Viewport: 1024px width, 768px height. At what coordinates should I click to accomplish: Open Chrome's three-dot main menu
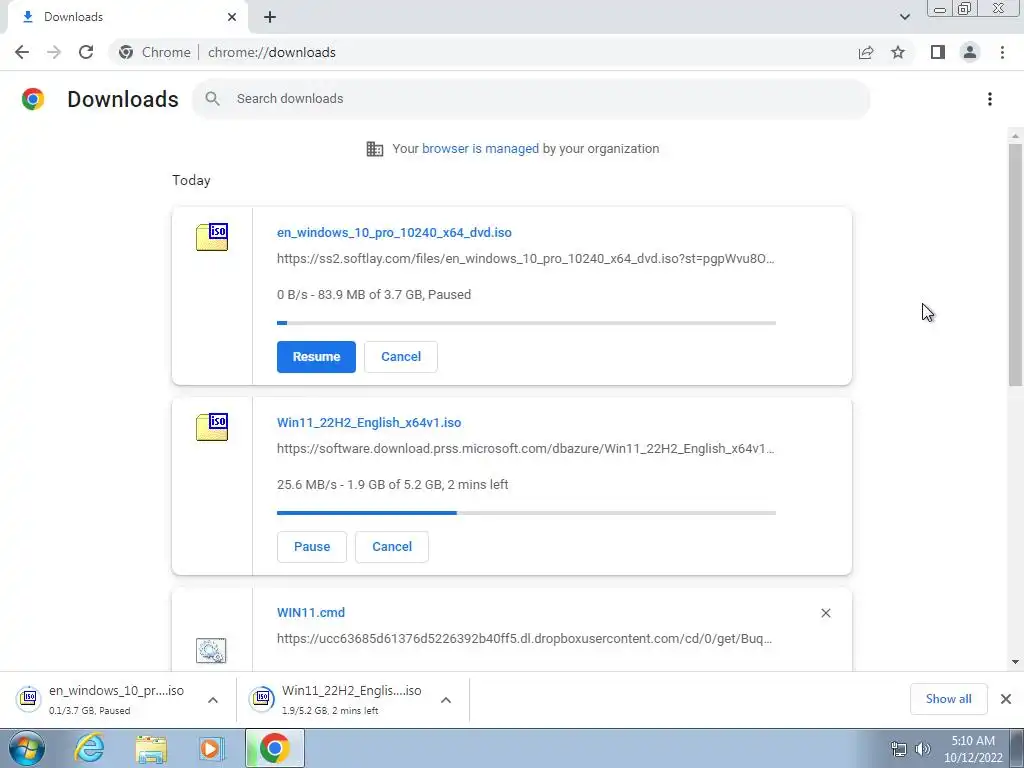[x=1002, y=52]
